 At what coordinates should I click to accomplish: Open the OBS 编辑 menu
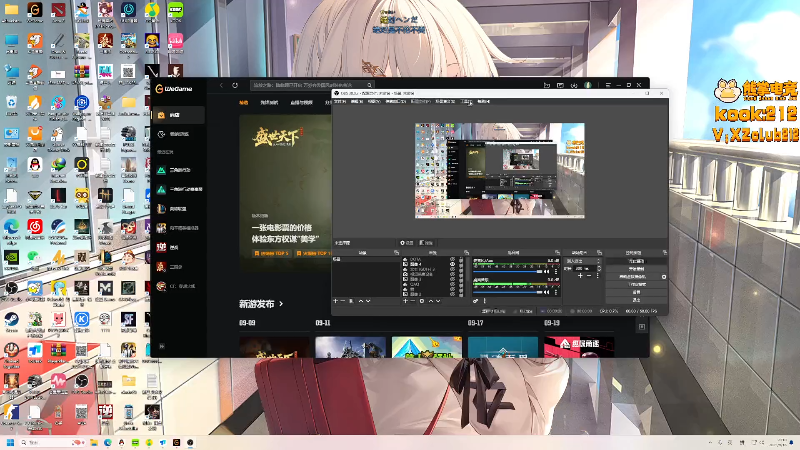click(357, 102)
